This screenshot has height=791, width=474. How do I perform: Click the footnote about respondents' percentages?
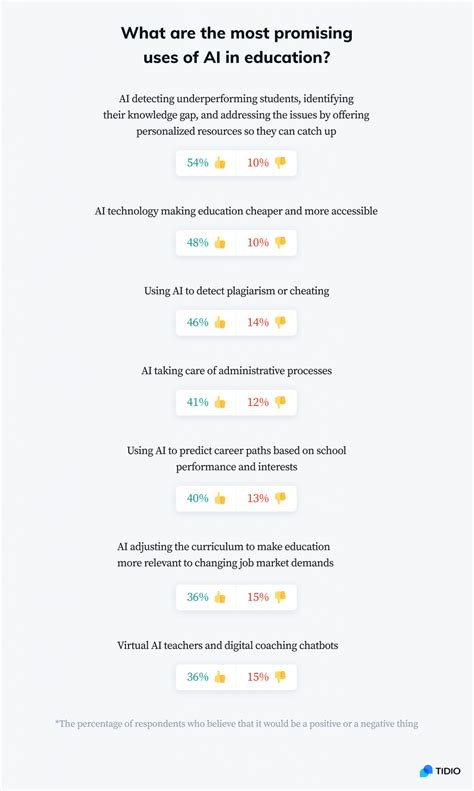236,724
